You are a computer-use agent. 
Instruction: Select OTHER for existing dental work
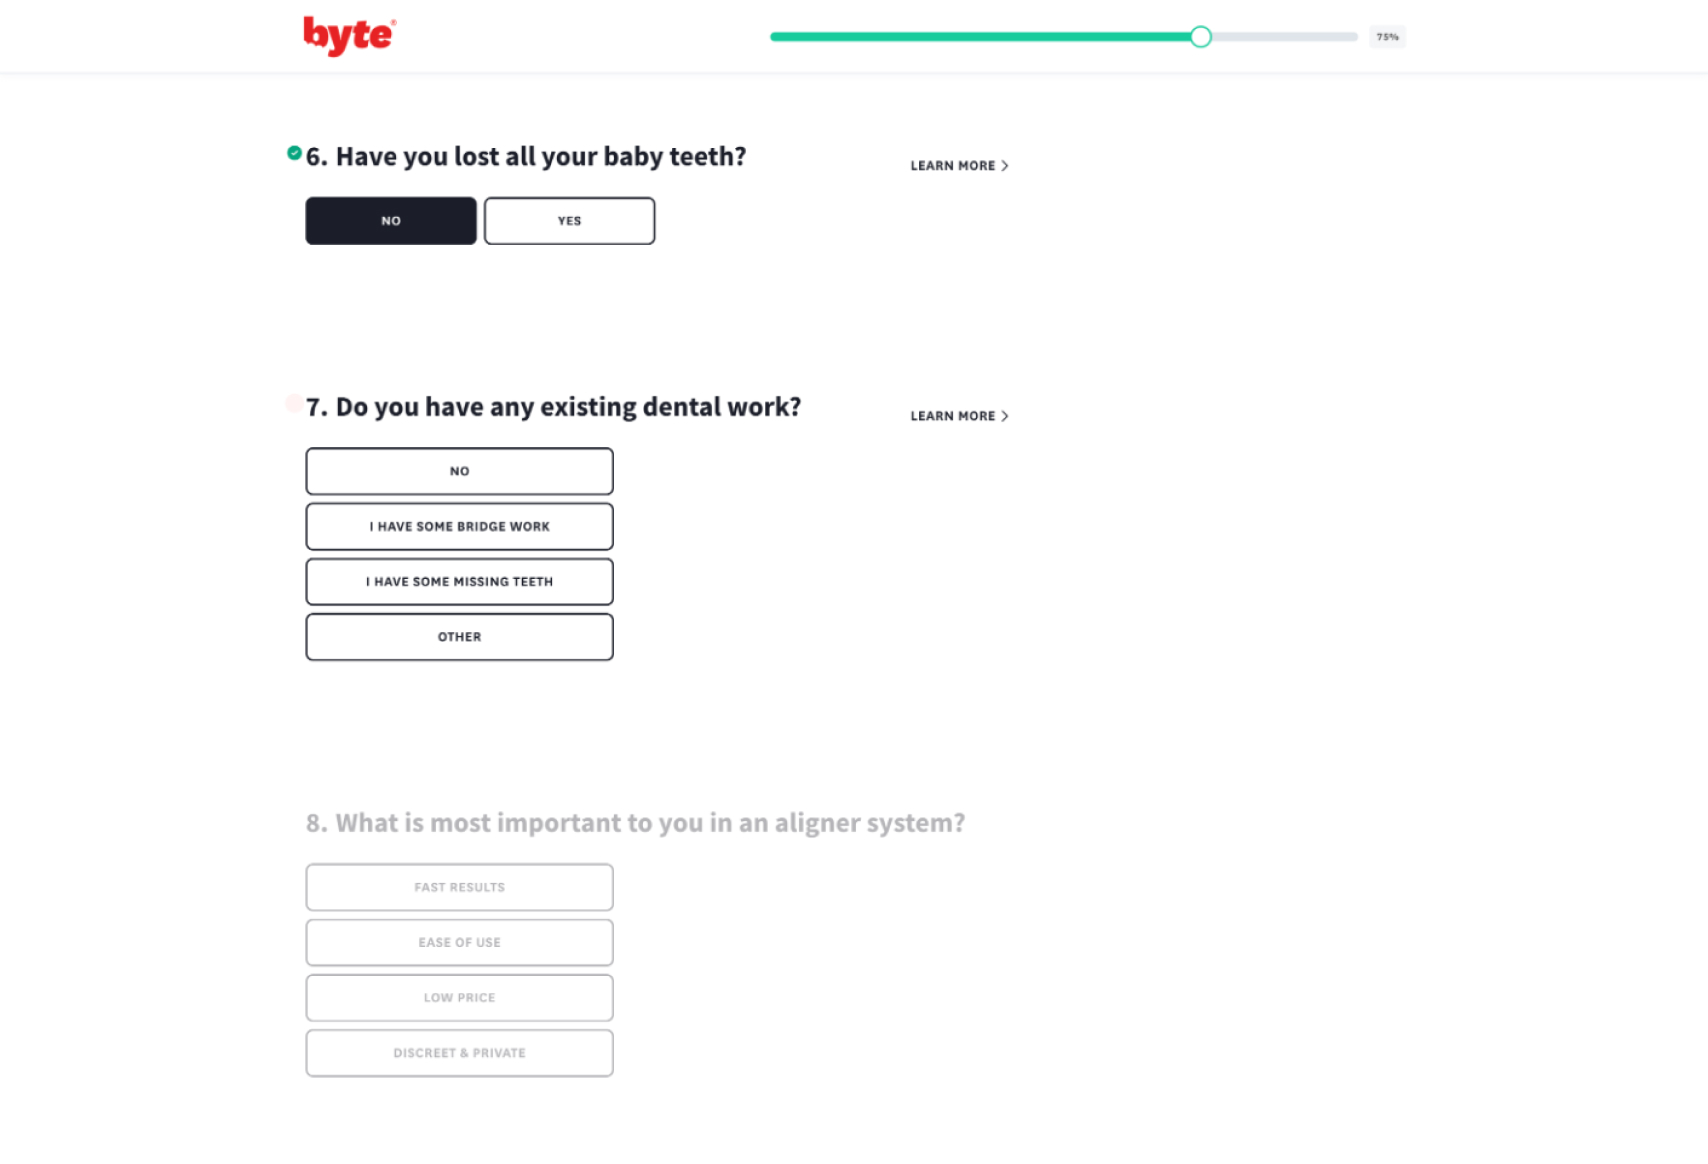460,637
